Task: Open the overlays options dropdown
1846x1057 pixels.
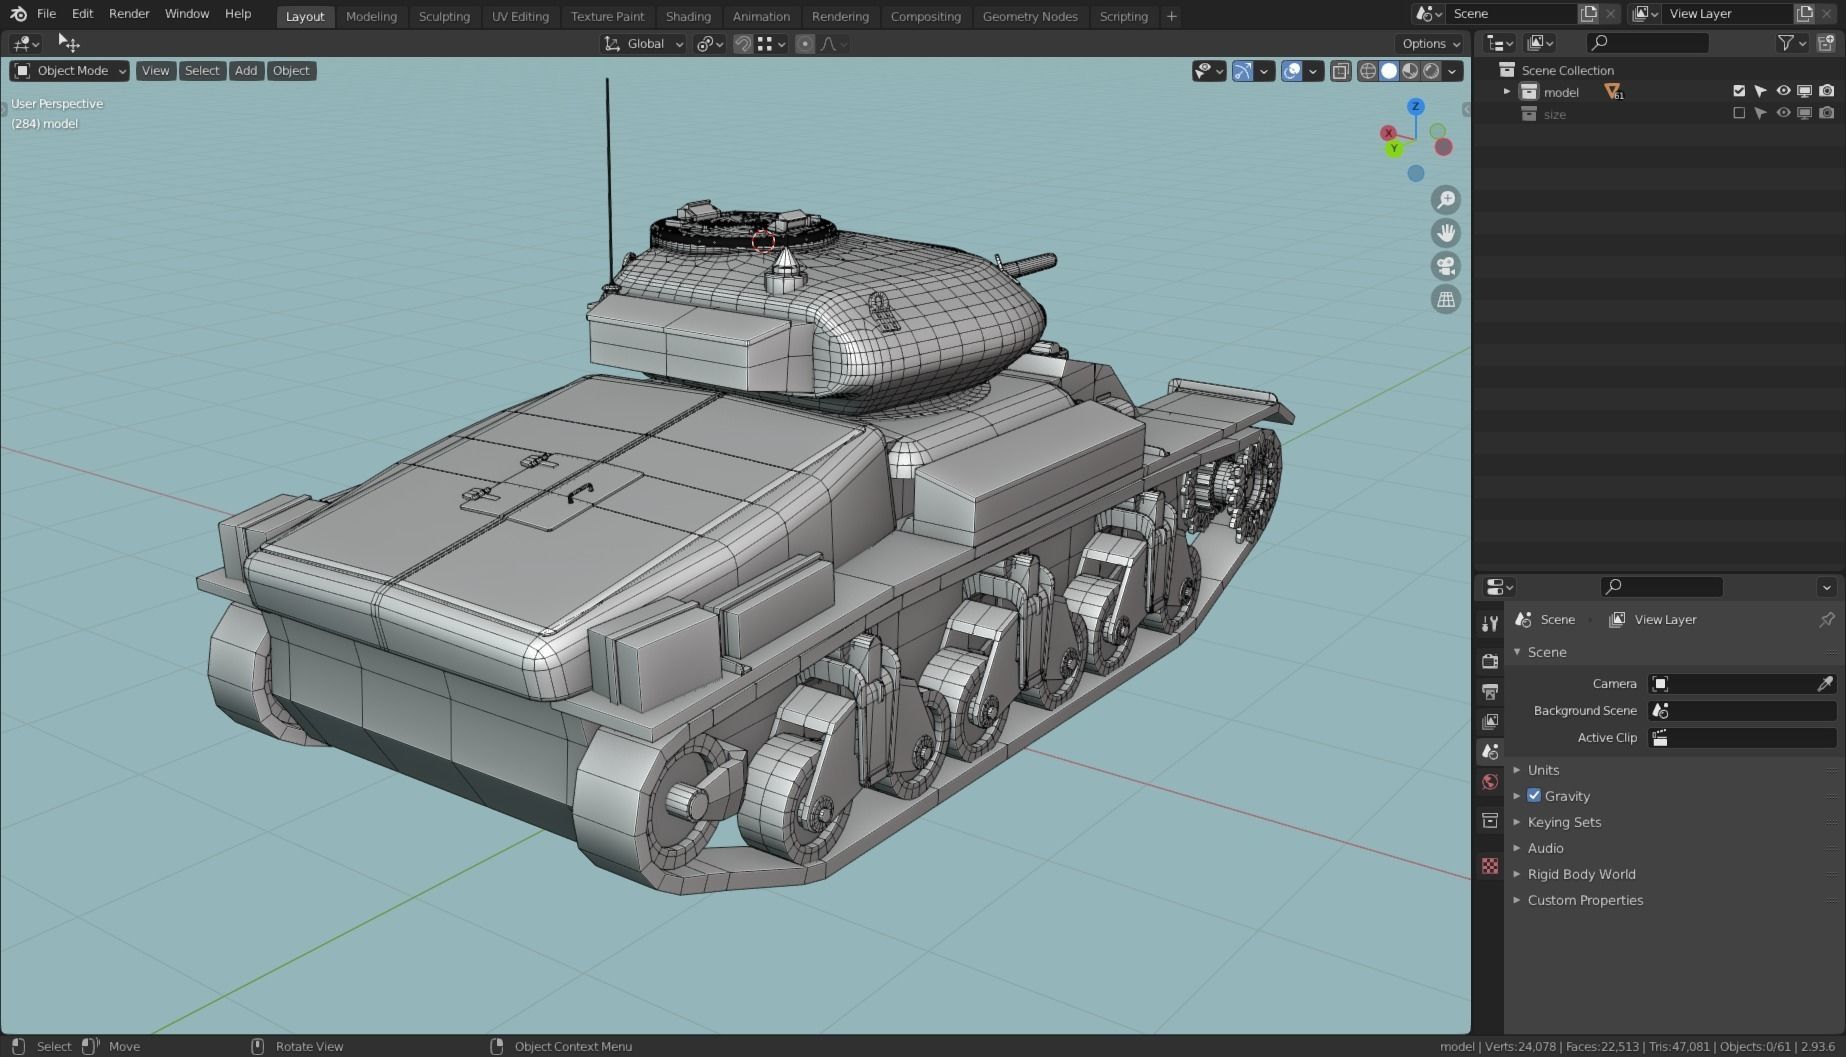Action: pyautogui.click(x=1314, y=71)
